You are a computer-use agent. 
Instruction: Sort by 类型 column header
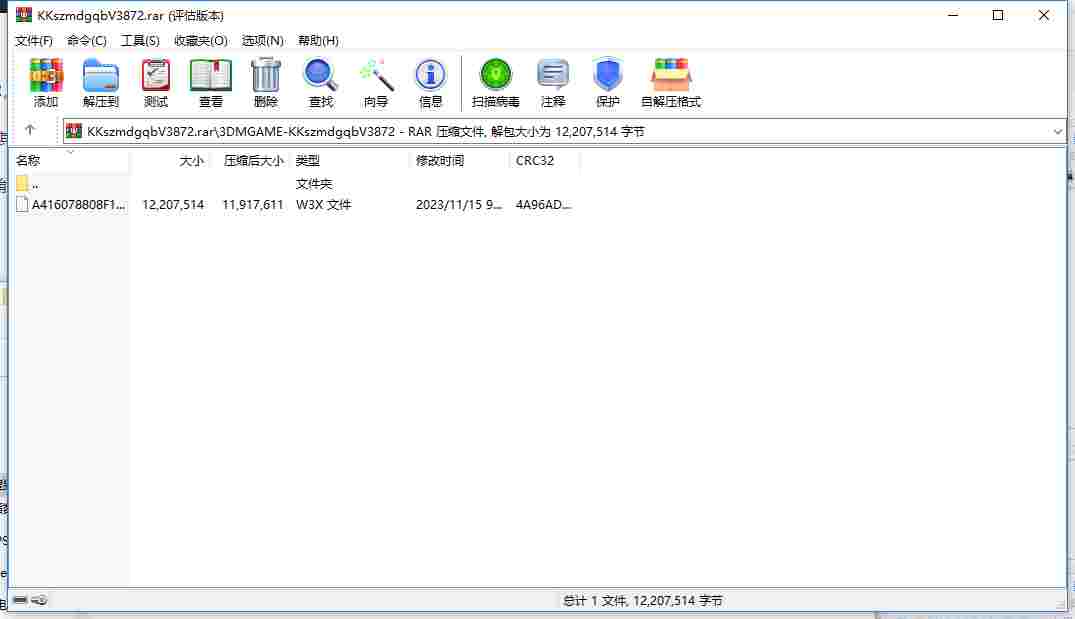(x=308, y=160)
